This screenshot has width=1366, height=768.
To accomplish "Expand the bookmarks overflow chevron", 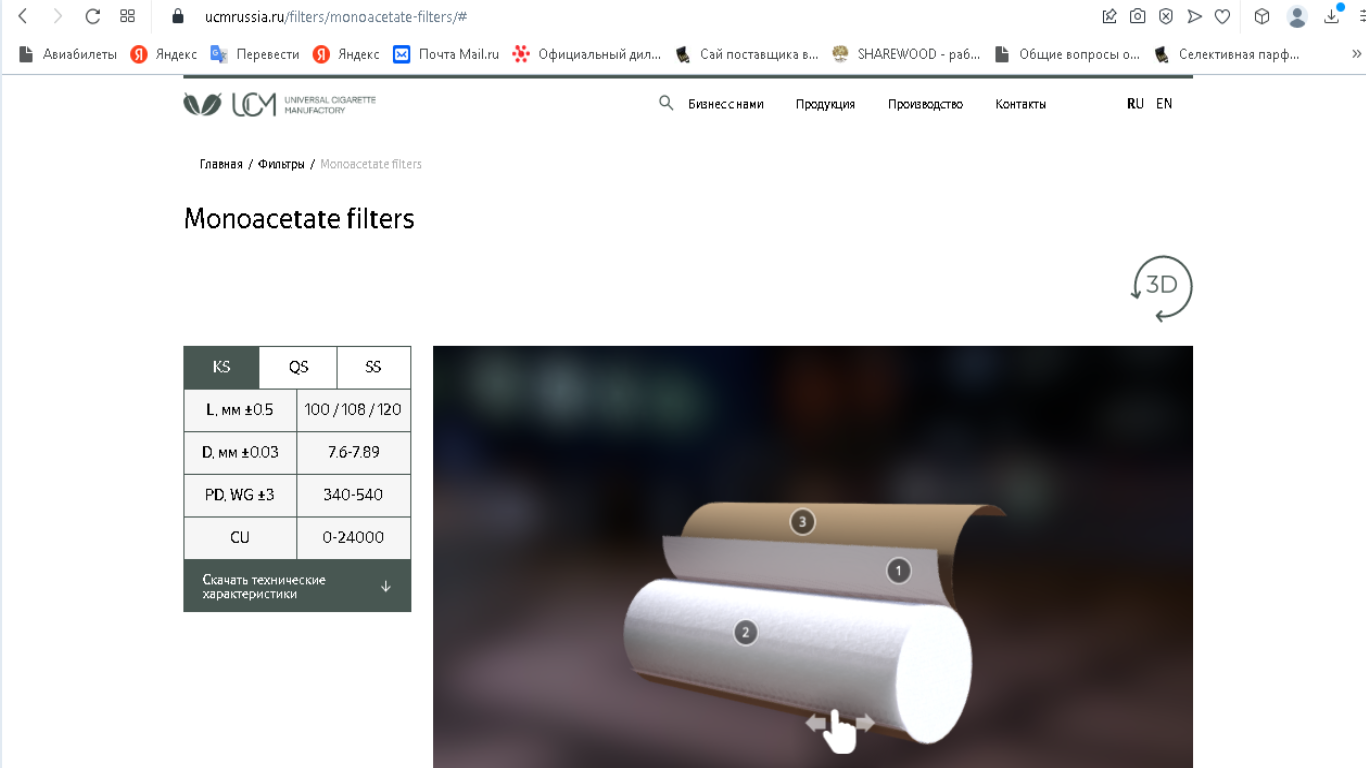I will tap(1357, 54).
